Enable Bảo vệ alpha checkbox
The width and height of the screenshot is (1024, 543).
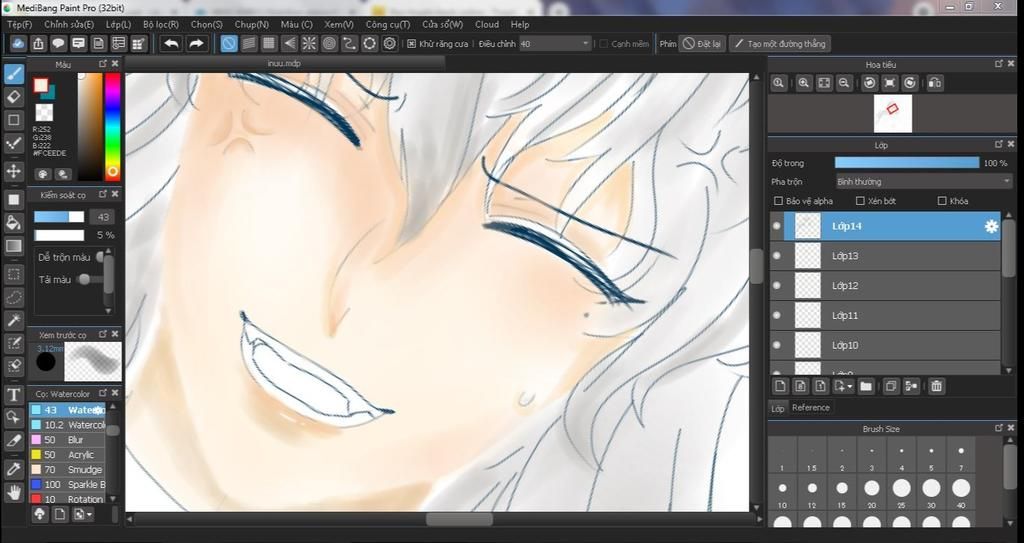click(x=778, y=201)
